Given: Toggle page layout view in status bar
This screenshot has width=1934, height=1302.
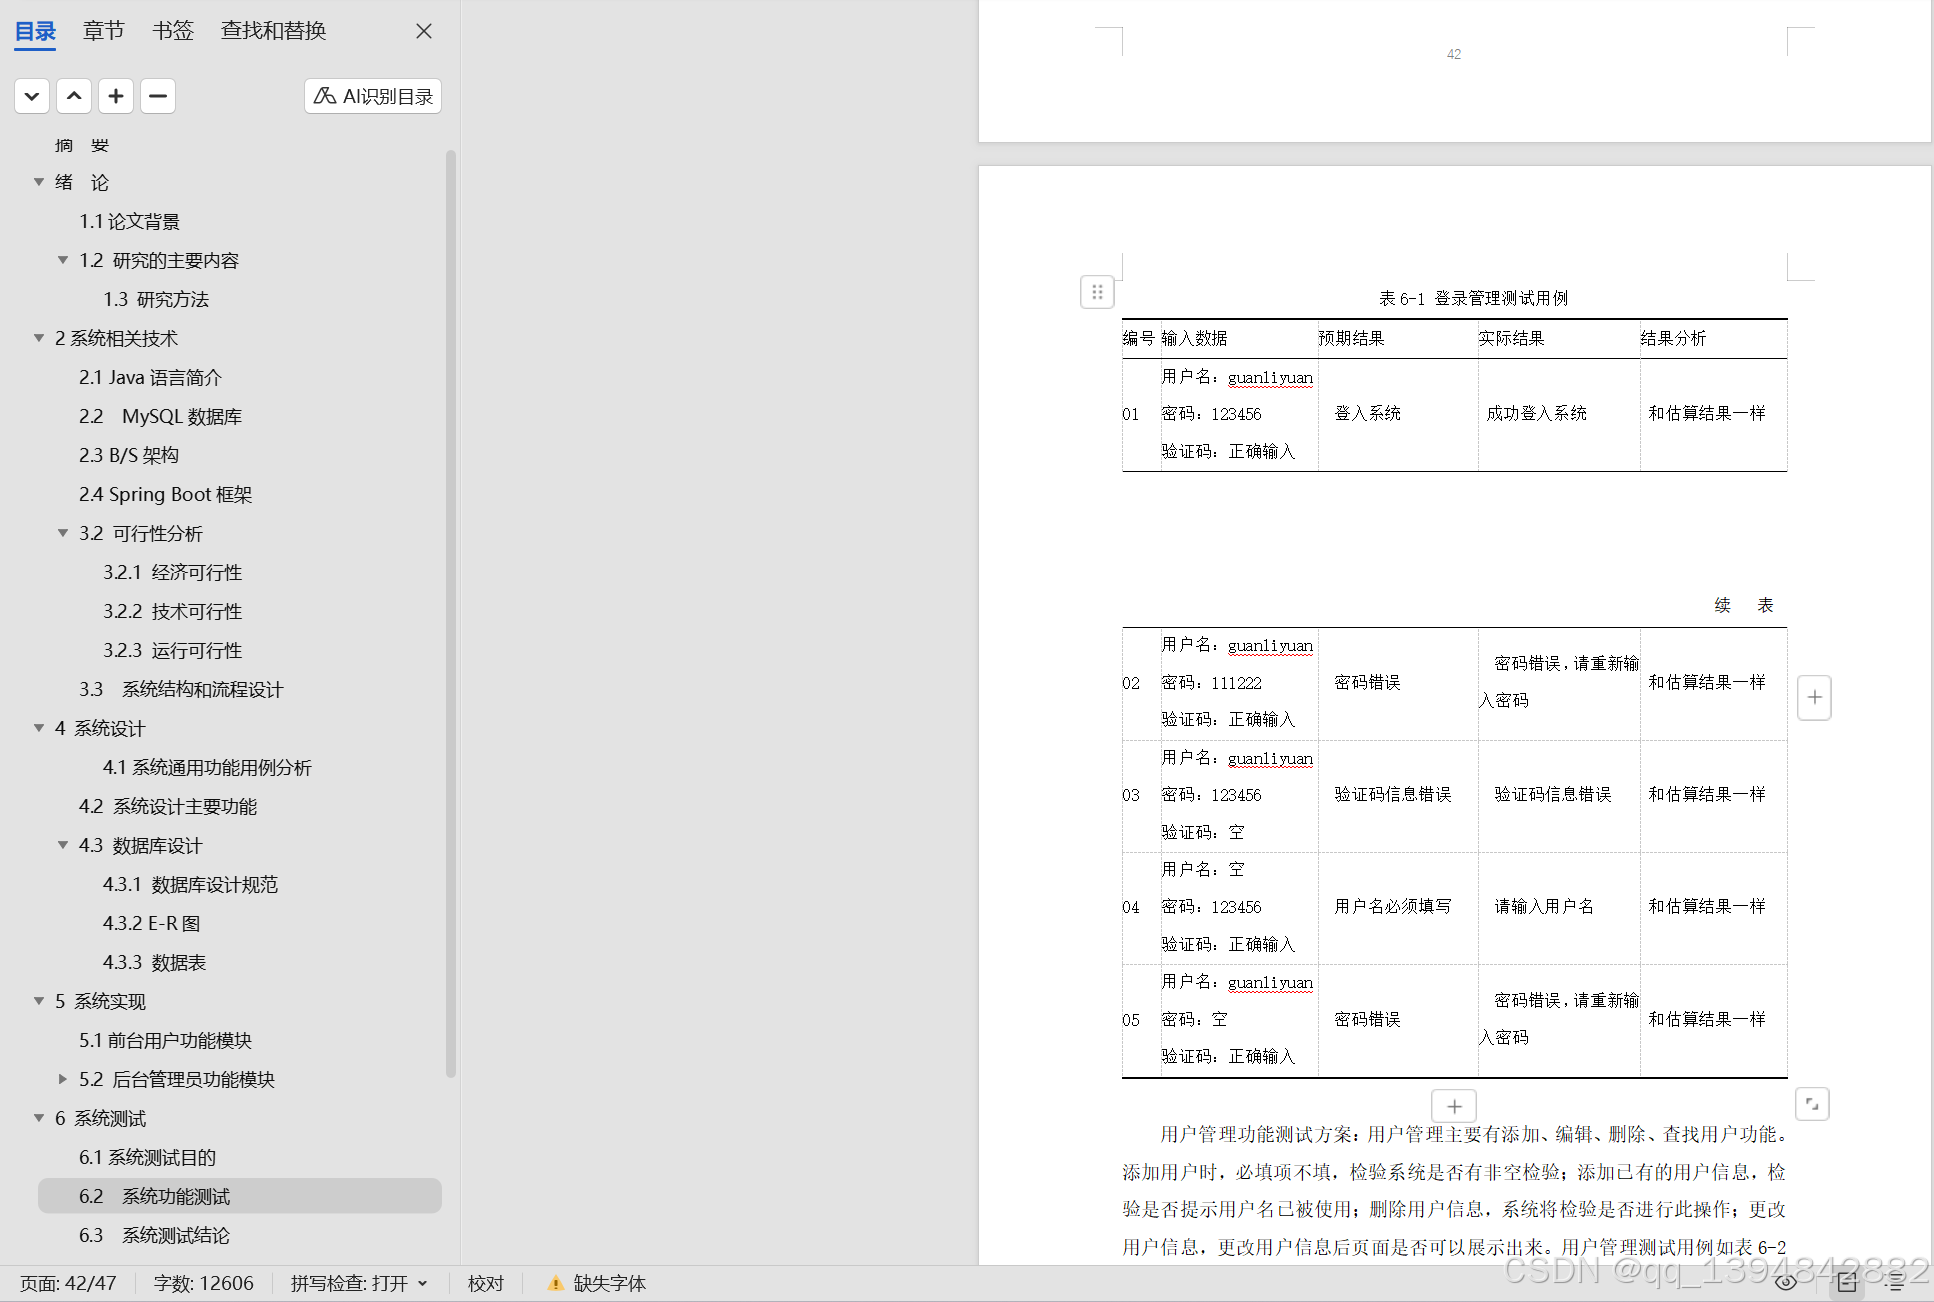Looking at the screenshot, I should coord(1847,1283).
